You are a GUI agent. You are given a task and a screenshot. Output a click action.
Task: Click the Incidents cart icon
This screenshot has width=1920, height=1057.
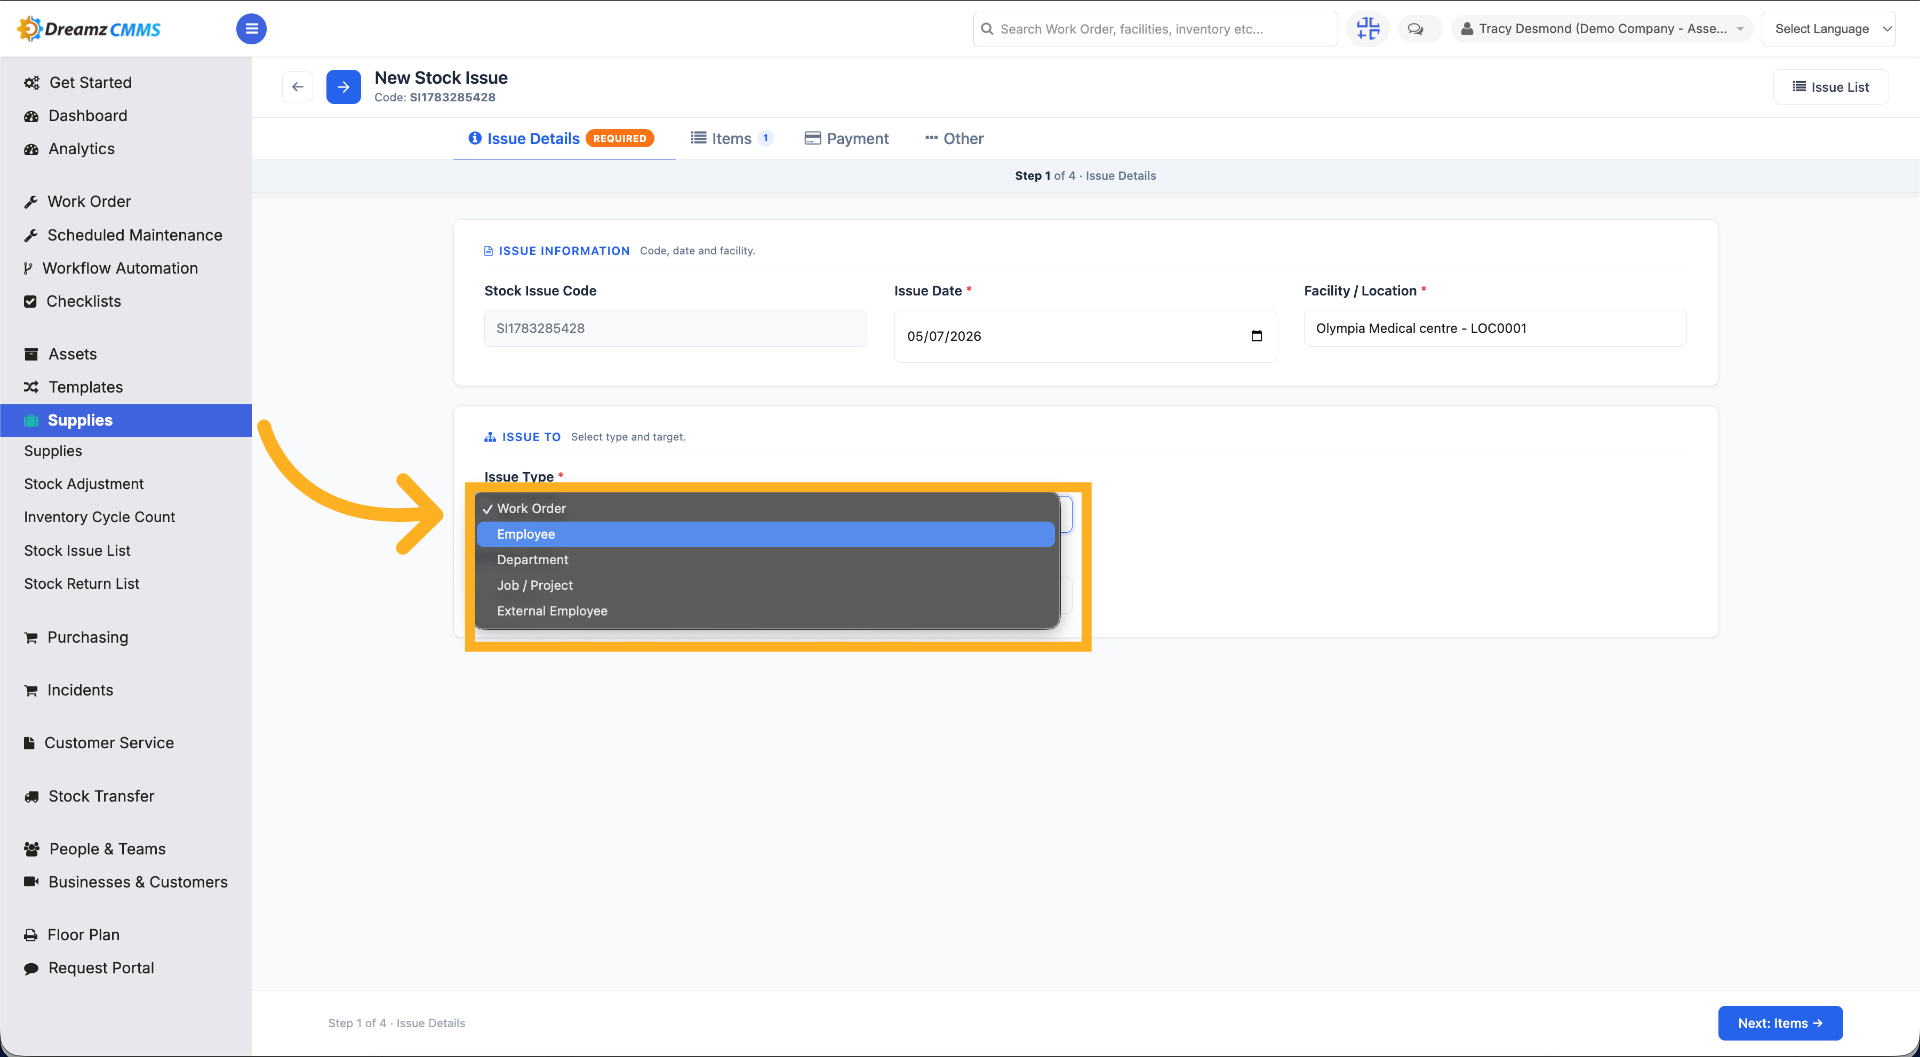(31, 690)
